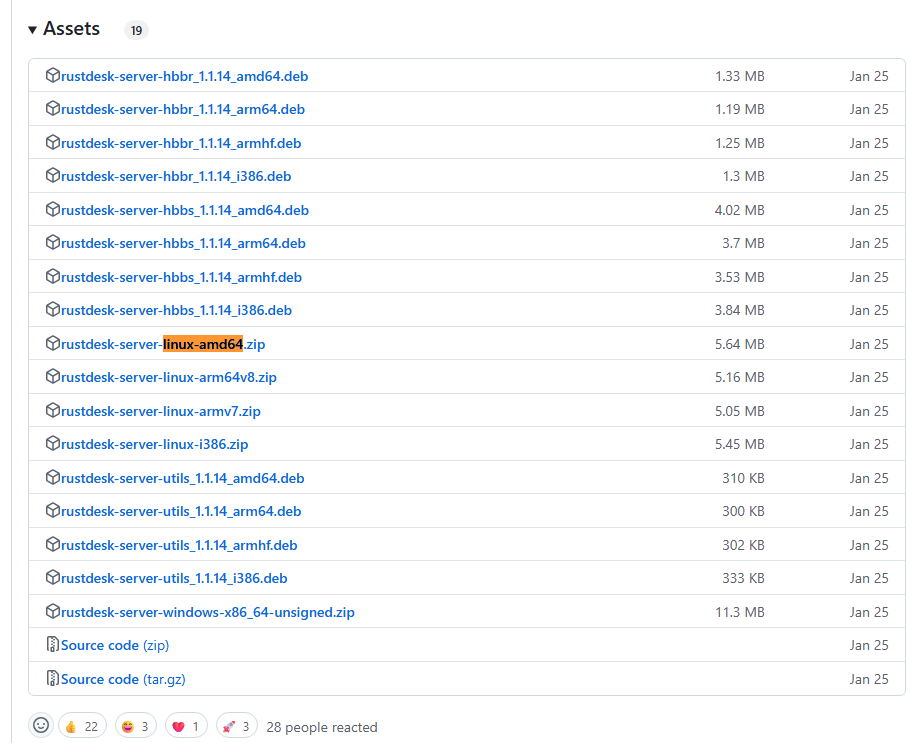Click package icon beside rustdesk-server-windows-x86_64-unsigned.zip

click(53, 612)
